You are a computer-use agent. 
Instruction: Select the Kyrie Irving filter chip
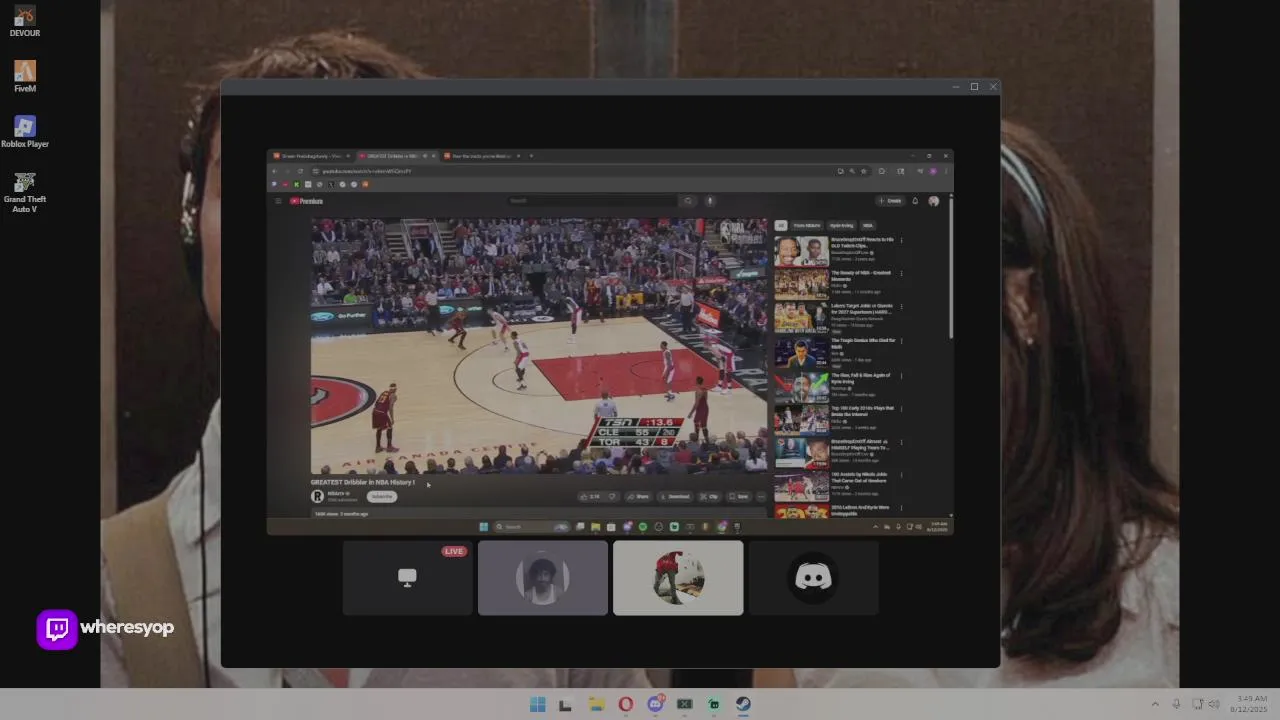click(842, 226)
